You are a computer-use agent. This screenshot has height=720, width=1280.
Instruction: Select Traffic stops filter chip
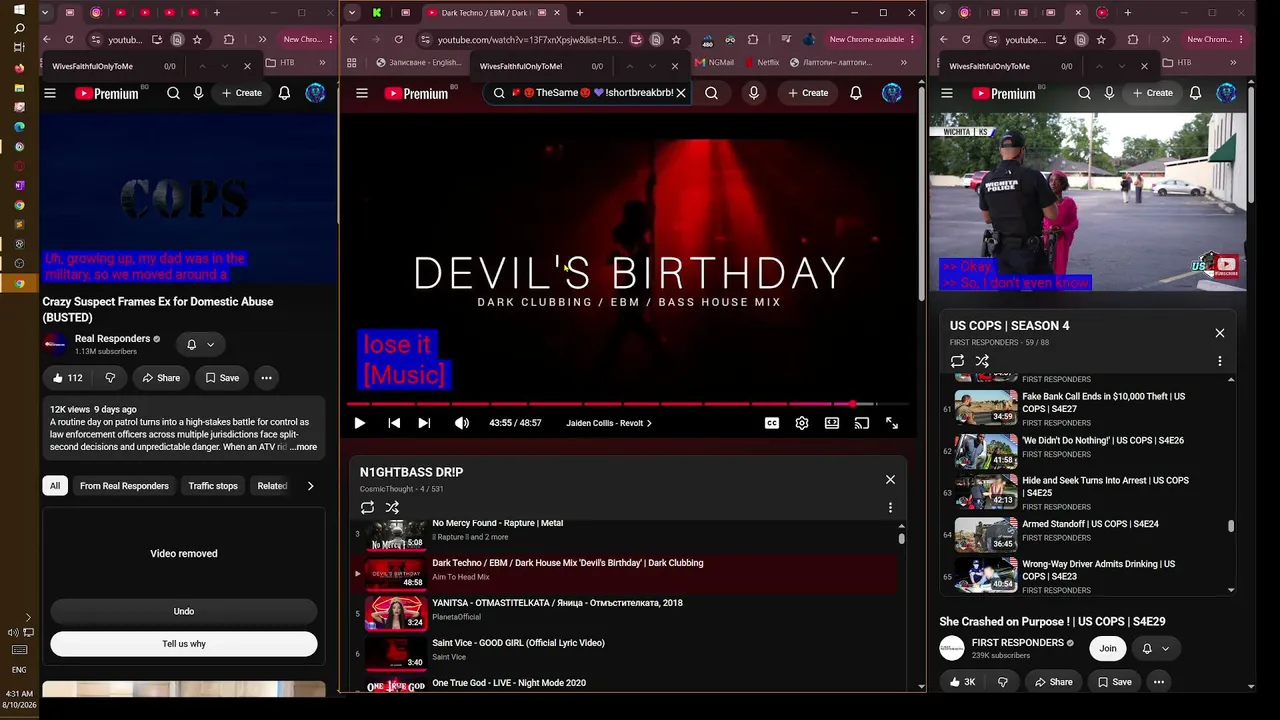(213, 486)
